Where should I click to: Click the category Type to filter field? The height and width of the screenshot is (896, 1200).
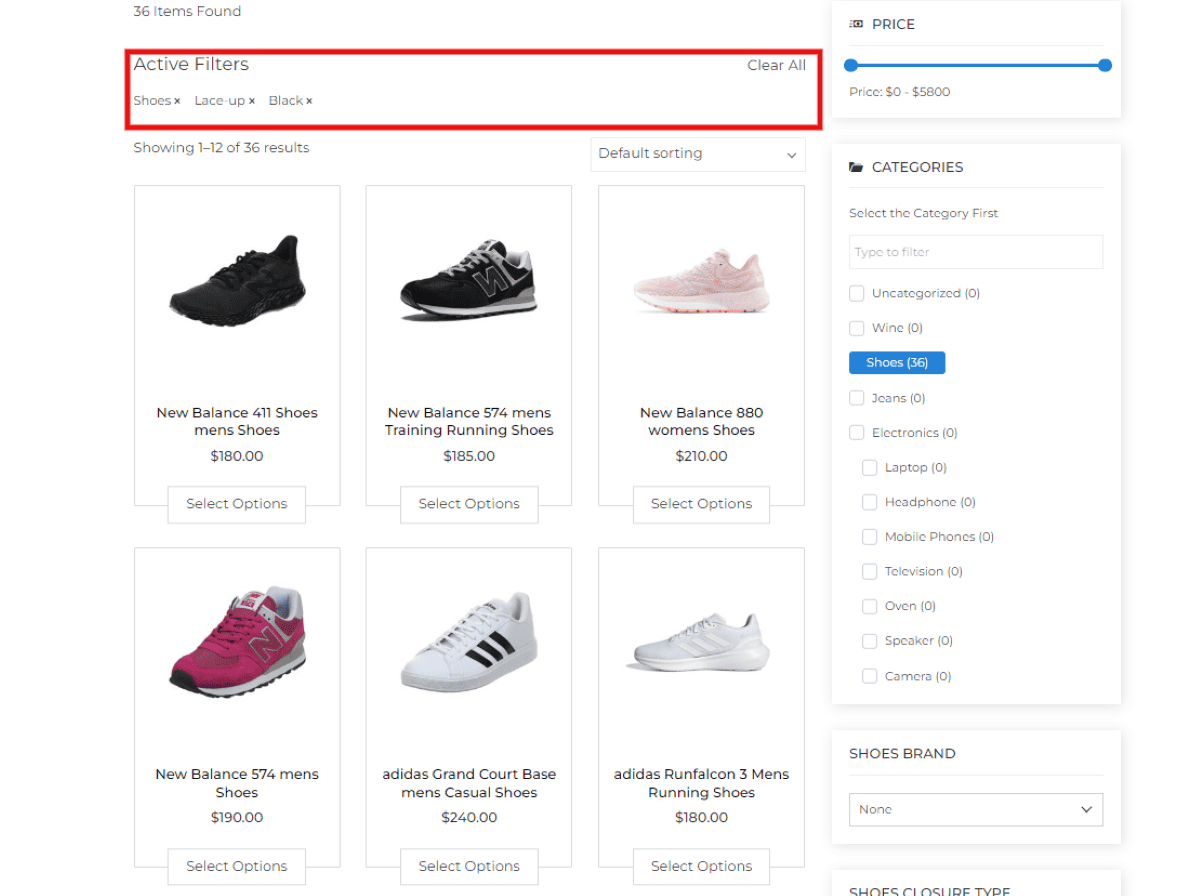[976, 252]
